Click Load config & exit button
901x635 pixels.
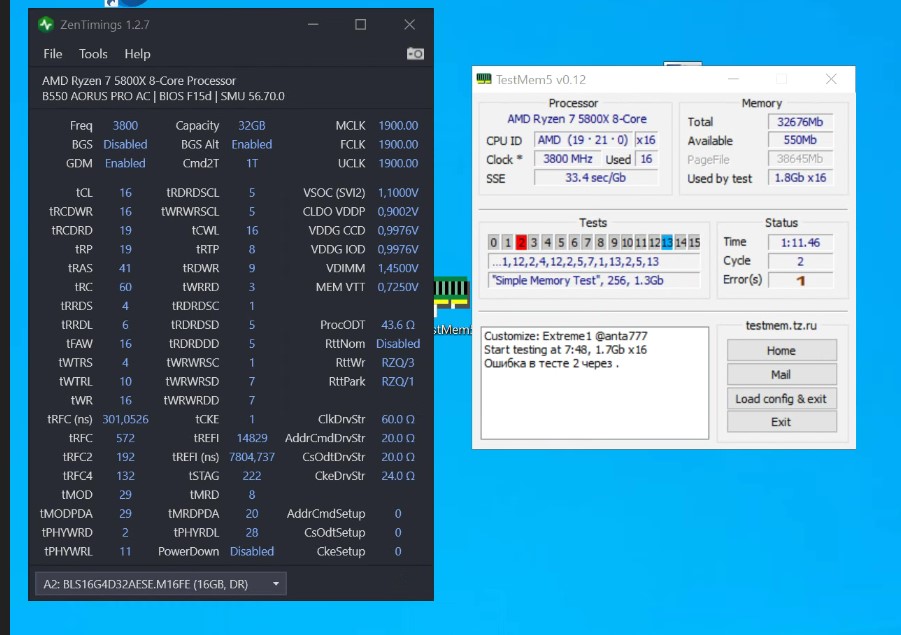(x=781, y=398)
